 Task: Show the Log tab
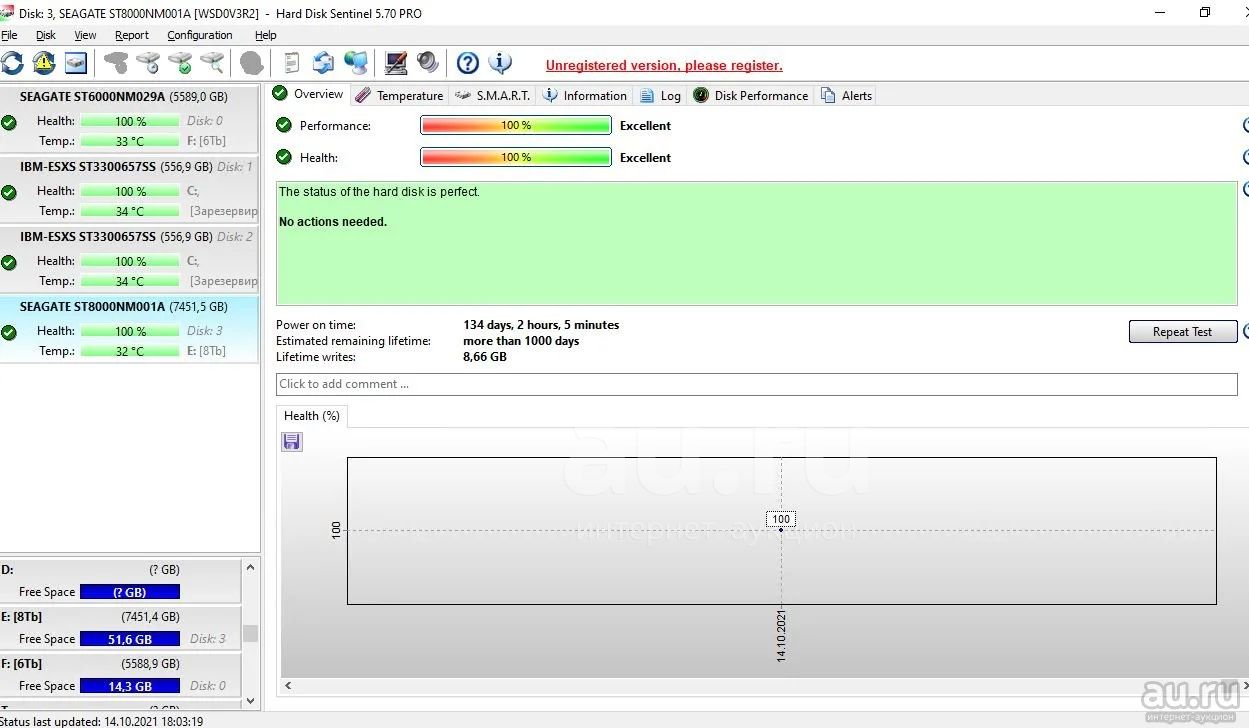point(660,96)
